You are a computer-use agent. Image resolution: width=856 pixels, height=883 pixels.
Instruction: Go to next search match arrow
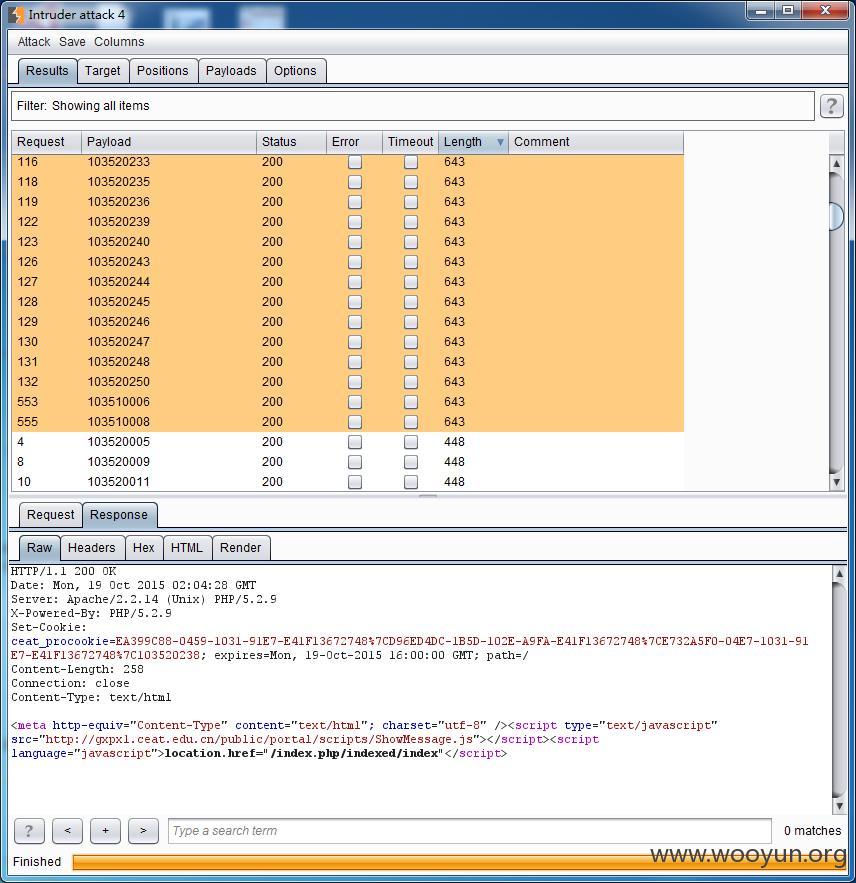click(x=143, y=831)
